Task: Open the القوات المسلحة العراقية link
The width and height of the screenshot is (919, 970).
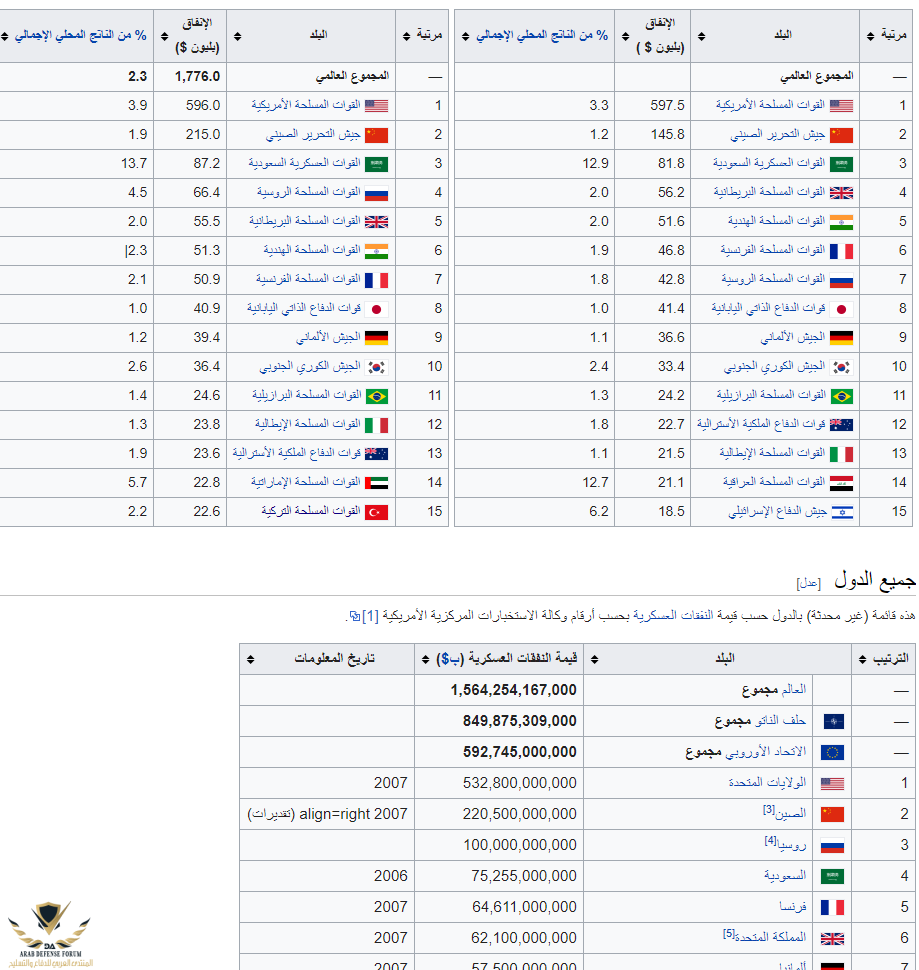Action: (775, 482)
